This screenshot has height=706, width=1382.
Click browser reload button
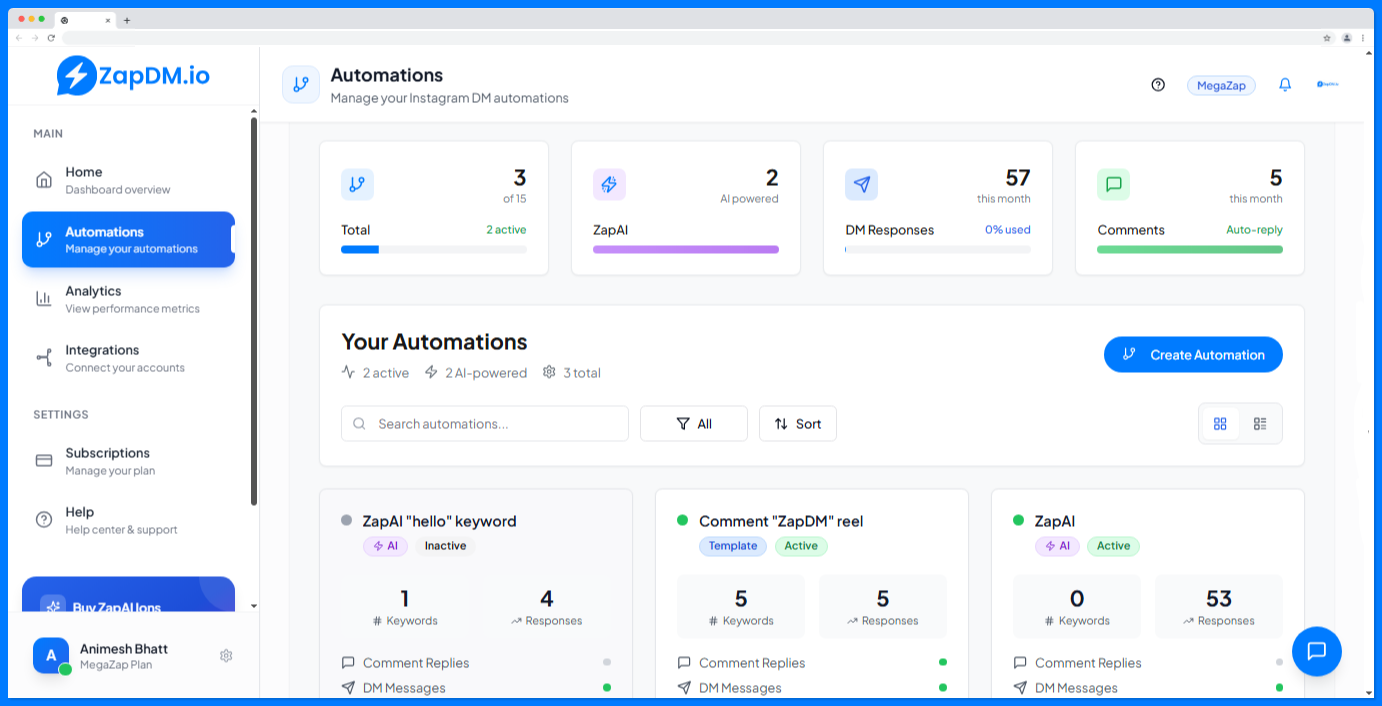click(x=51, y=38)
